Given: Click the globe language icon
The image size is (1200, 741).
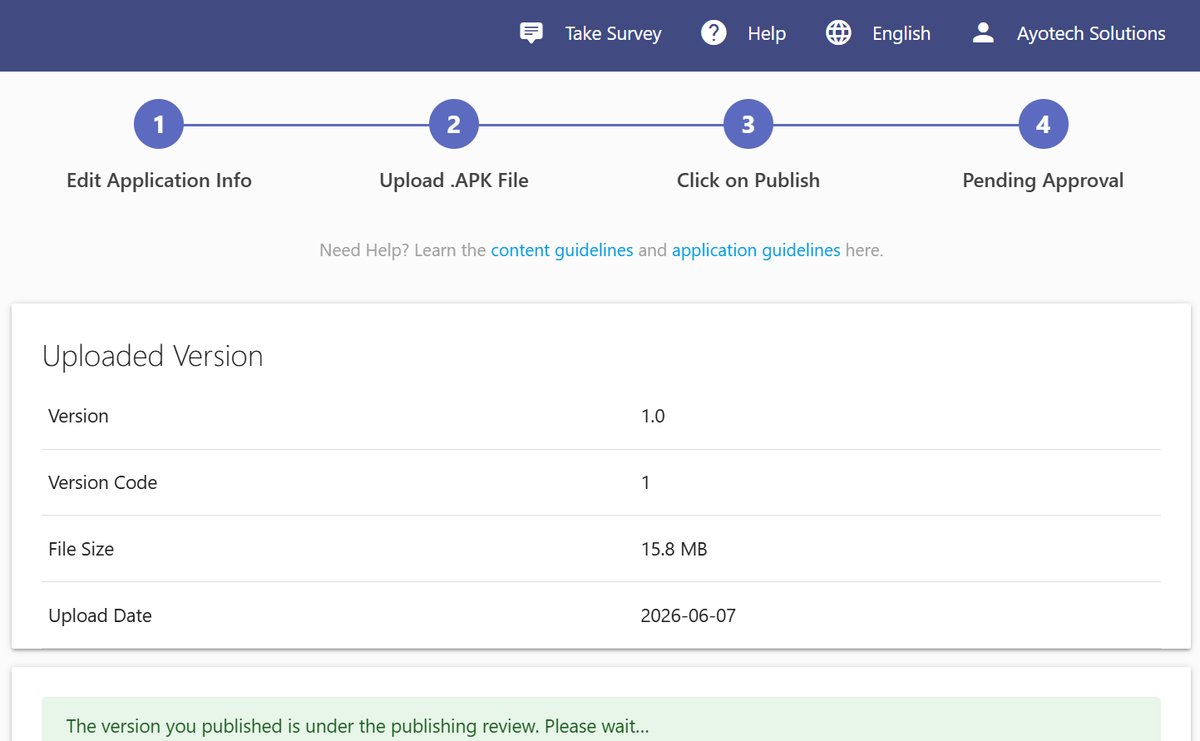Looking at the screenshot, I should pos(838,33).
